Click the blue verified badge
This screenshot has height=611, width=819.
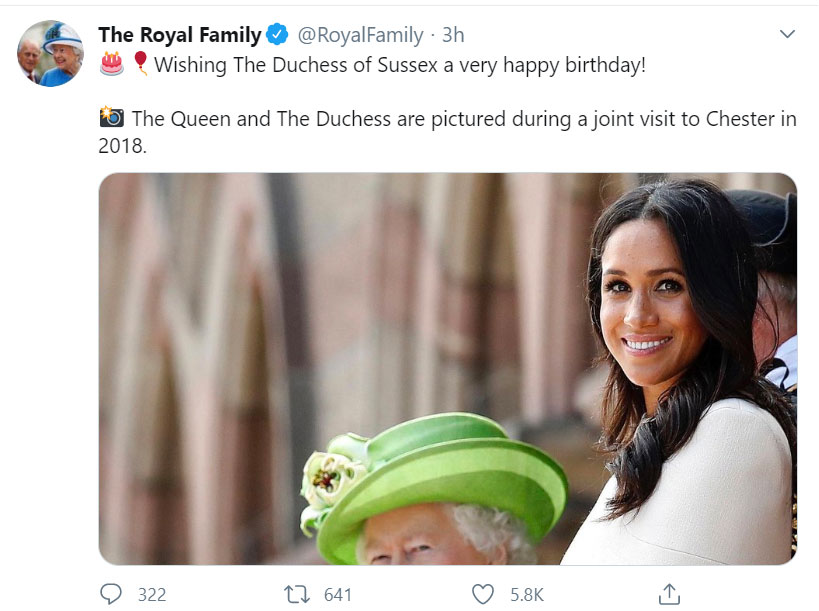coord(277,35)
